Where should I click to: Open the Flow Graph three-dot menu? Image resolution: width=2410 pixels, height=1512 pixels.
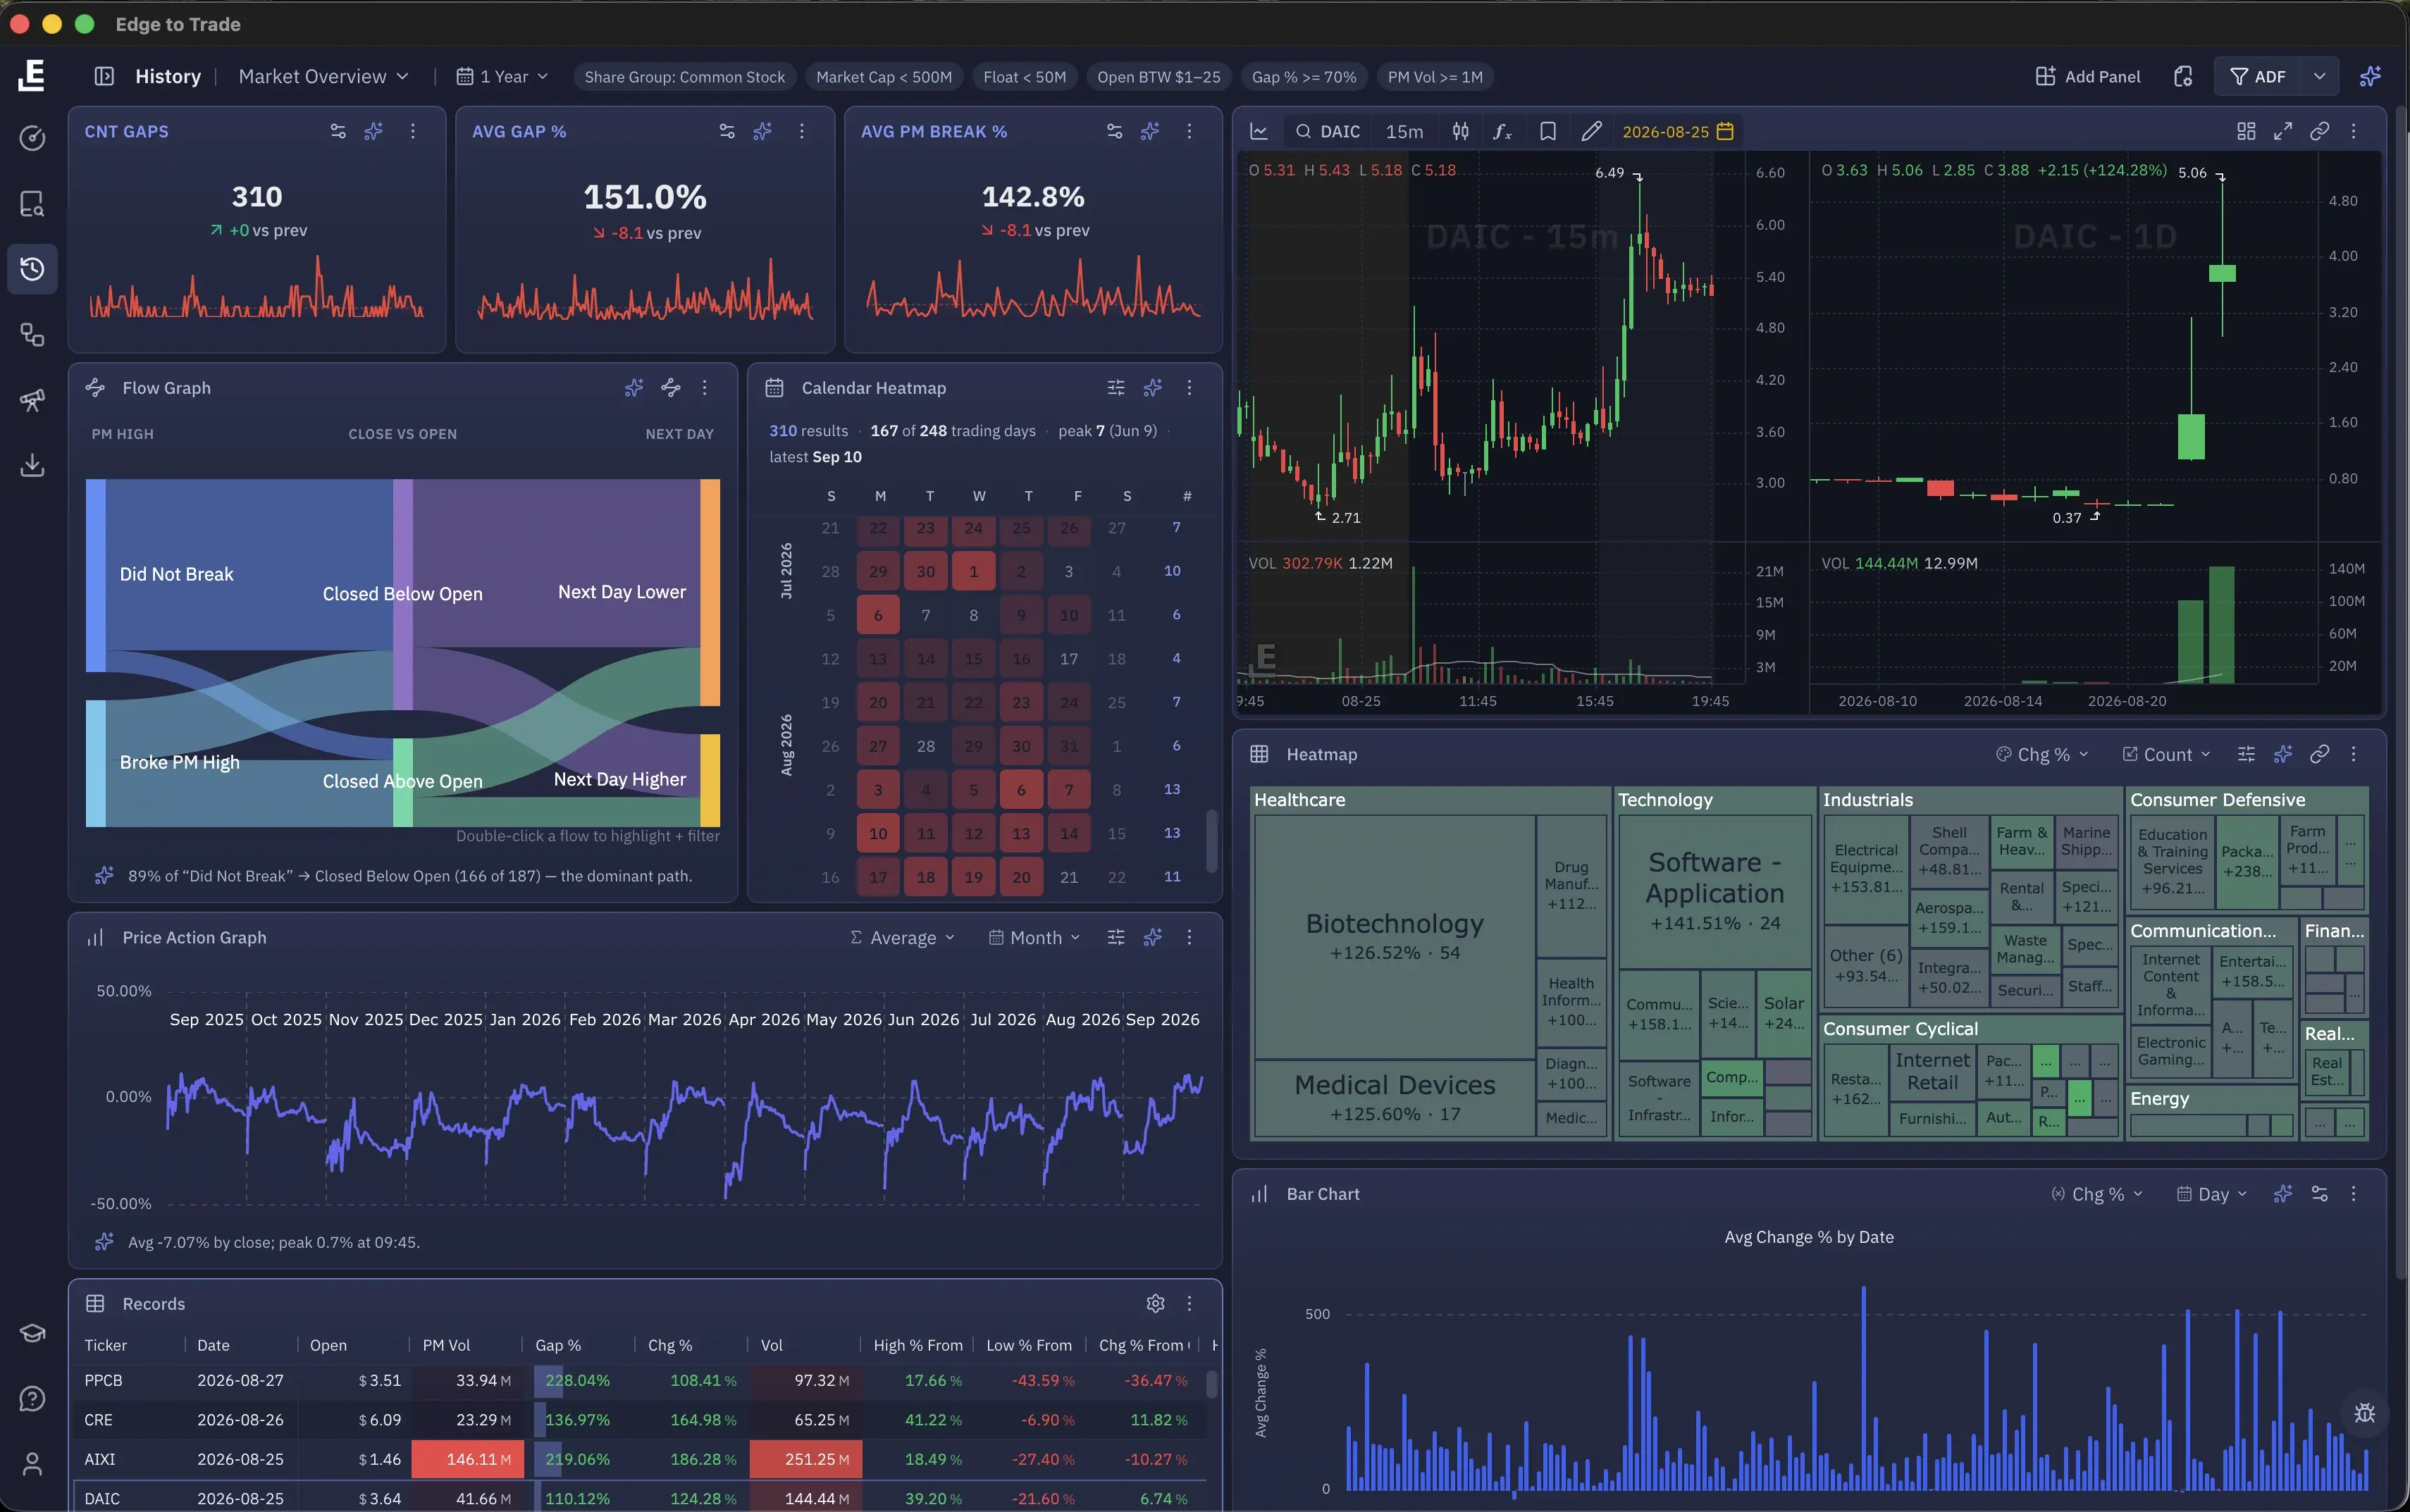tap(705, 387)
